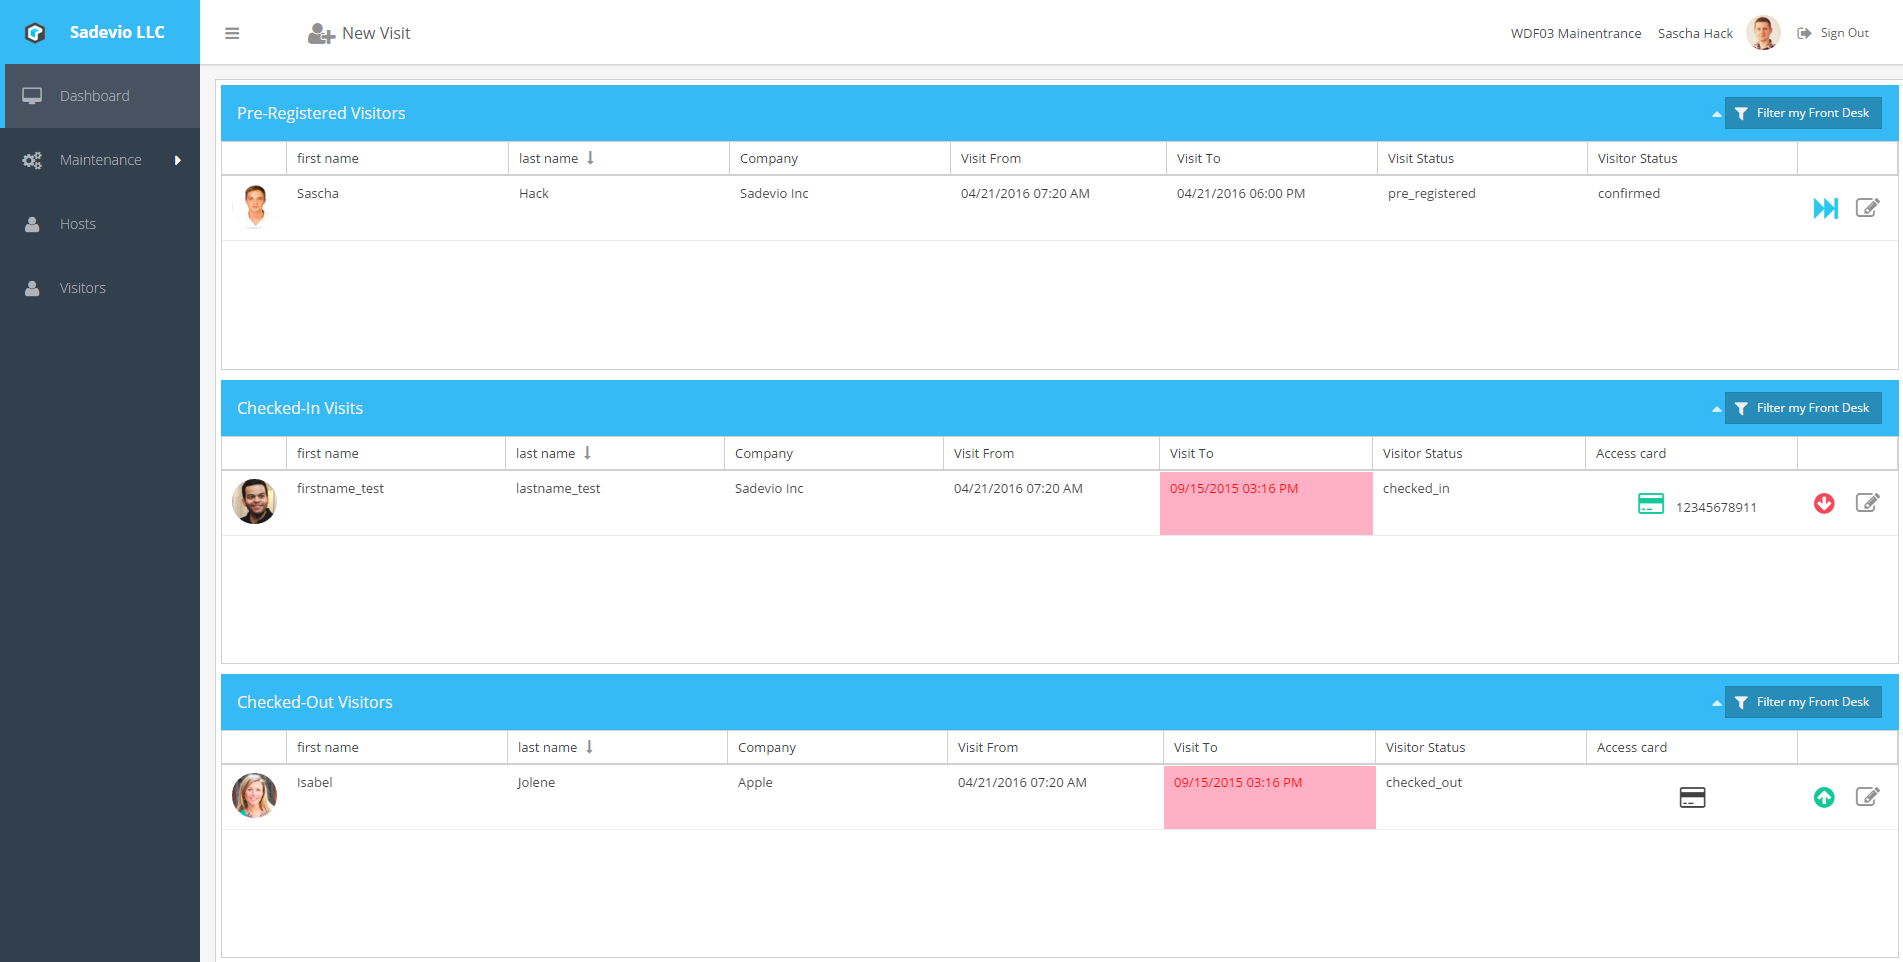Viewport: 1903px width, 962px height.
Task: Toggle the hamburger sidebar menu
Action: pyautogui.click(x=232, y=33)
